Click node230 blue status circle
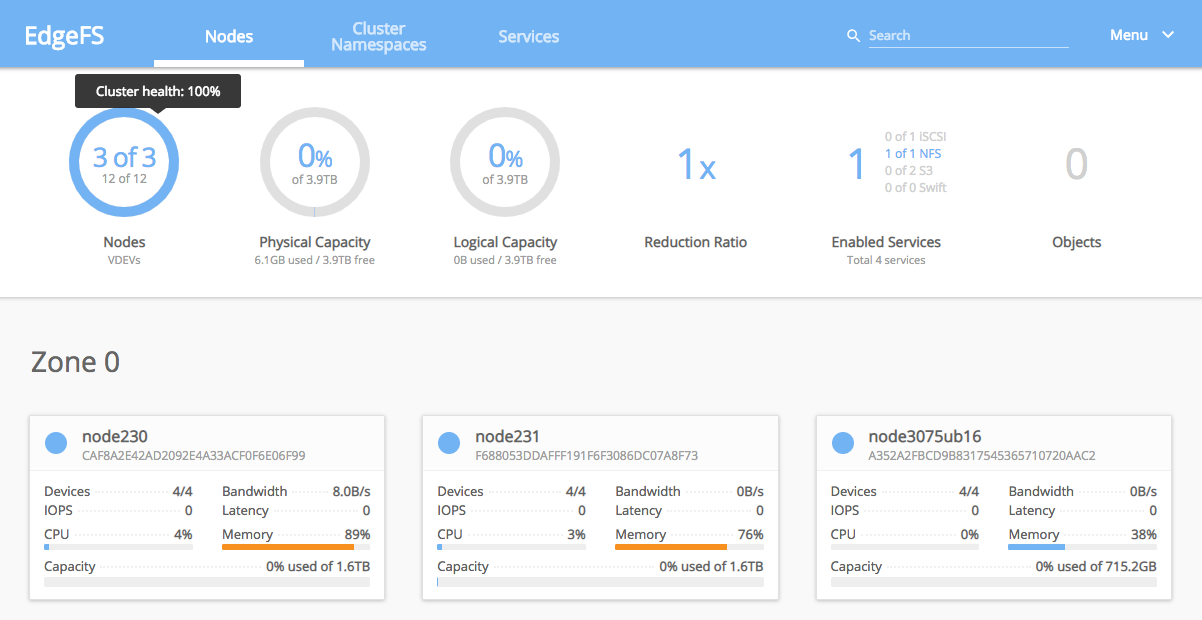The image size is (1202, 620). 56,442
